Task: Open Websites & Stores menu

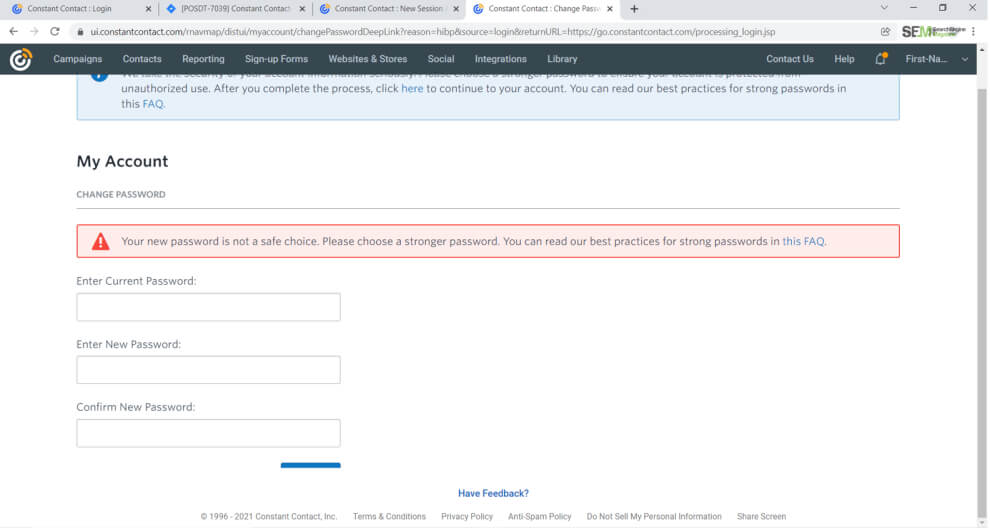Action: point(367,59)
